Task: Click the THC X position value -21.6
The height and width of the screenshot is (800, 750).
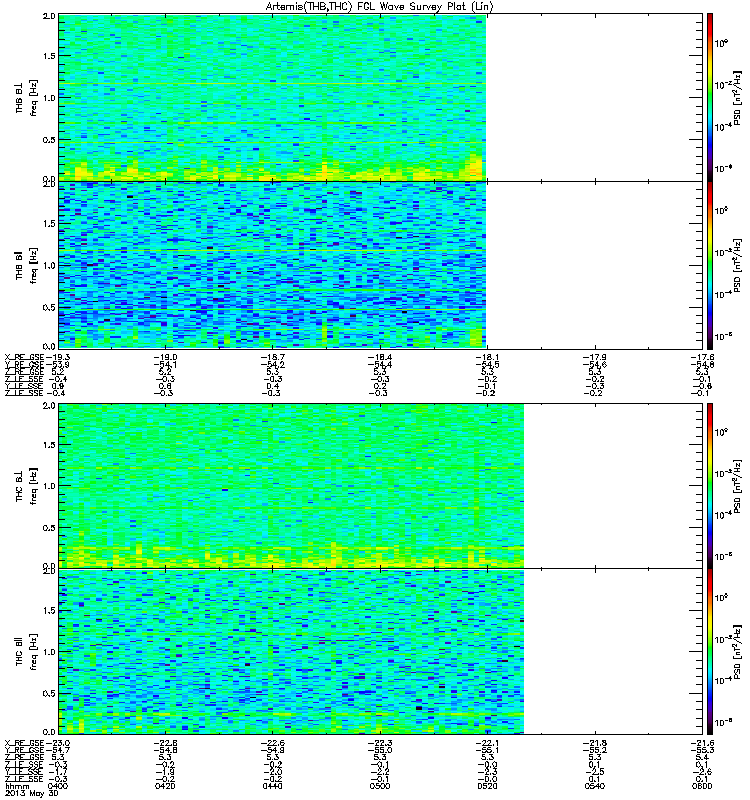Action: (703, 743)
